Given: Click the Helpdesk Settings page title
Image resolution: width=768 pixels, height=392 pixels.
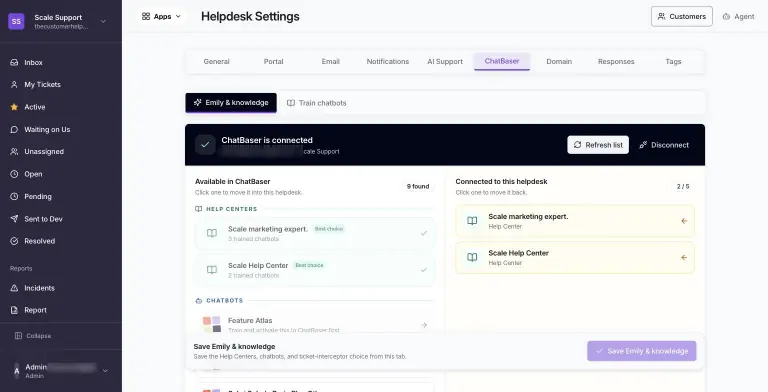Looking at the screenshot, I should [250, 16].
